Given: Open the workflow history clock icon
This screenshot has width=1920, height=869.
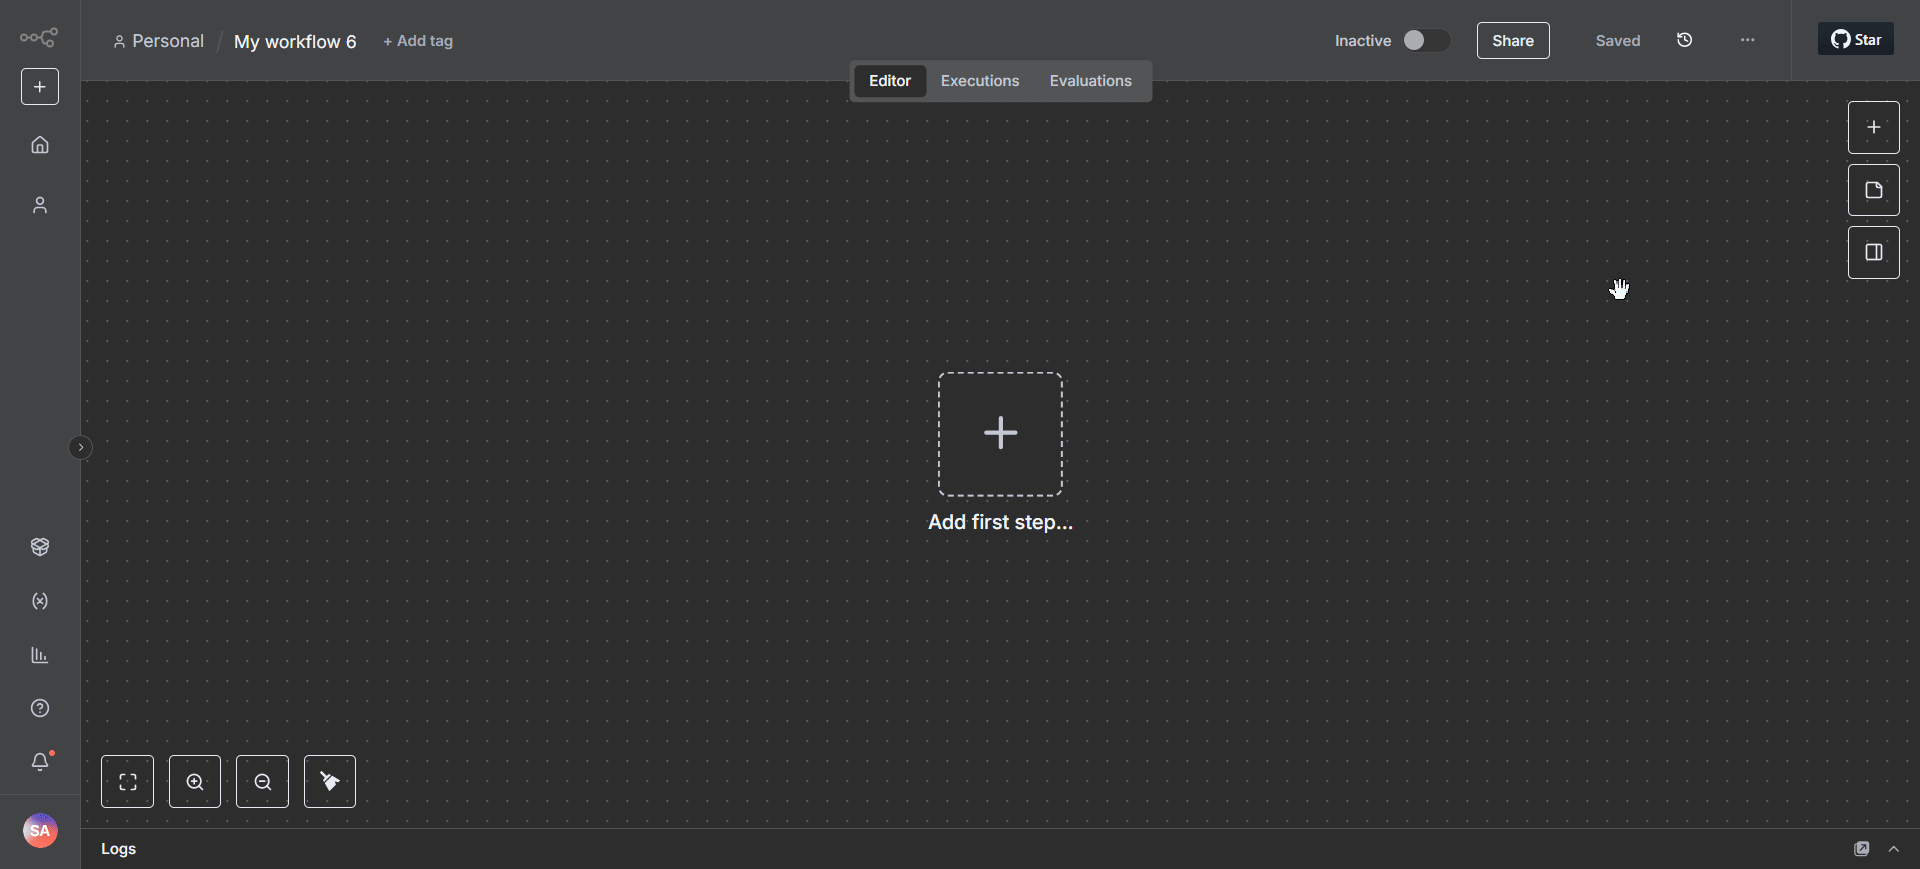Looking at the screenshot, I should (x=1684, y=40).
